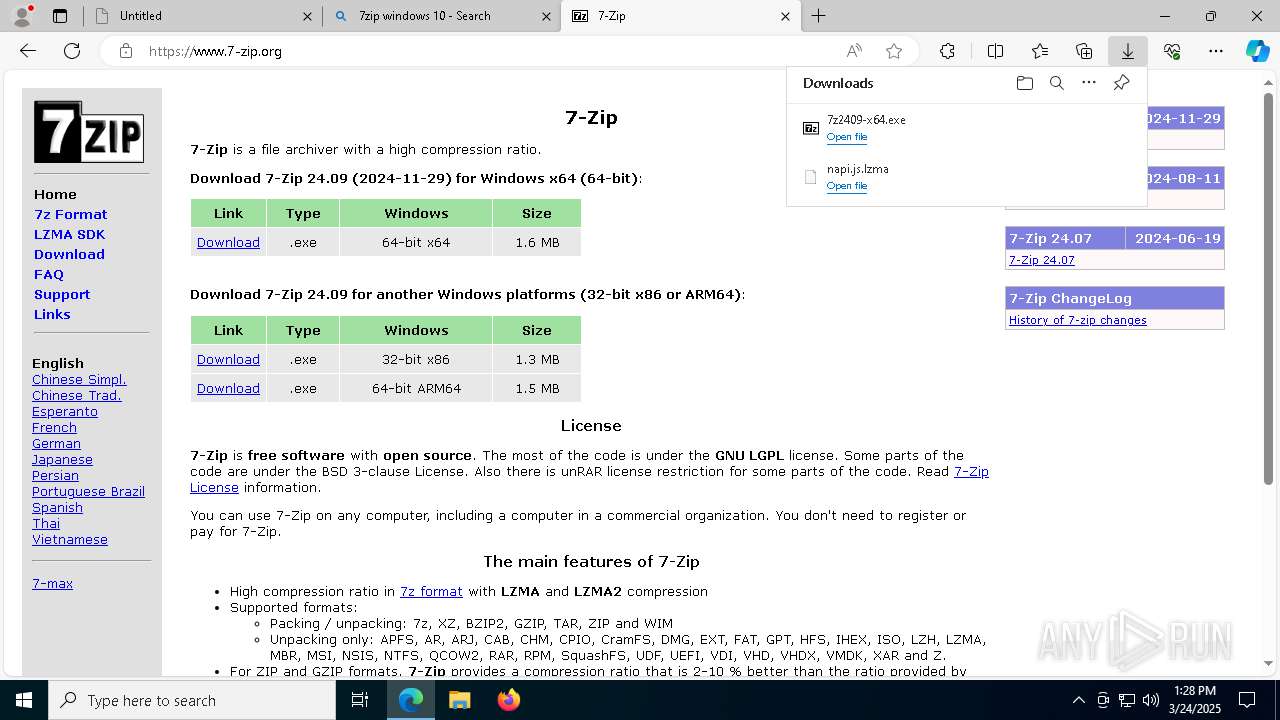This screenshot has width=1280, height=720.
Task: Launch File Explorer from taskbar
Action: pos(459,700)
